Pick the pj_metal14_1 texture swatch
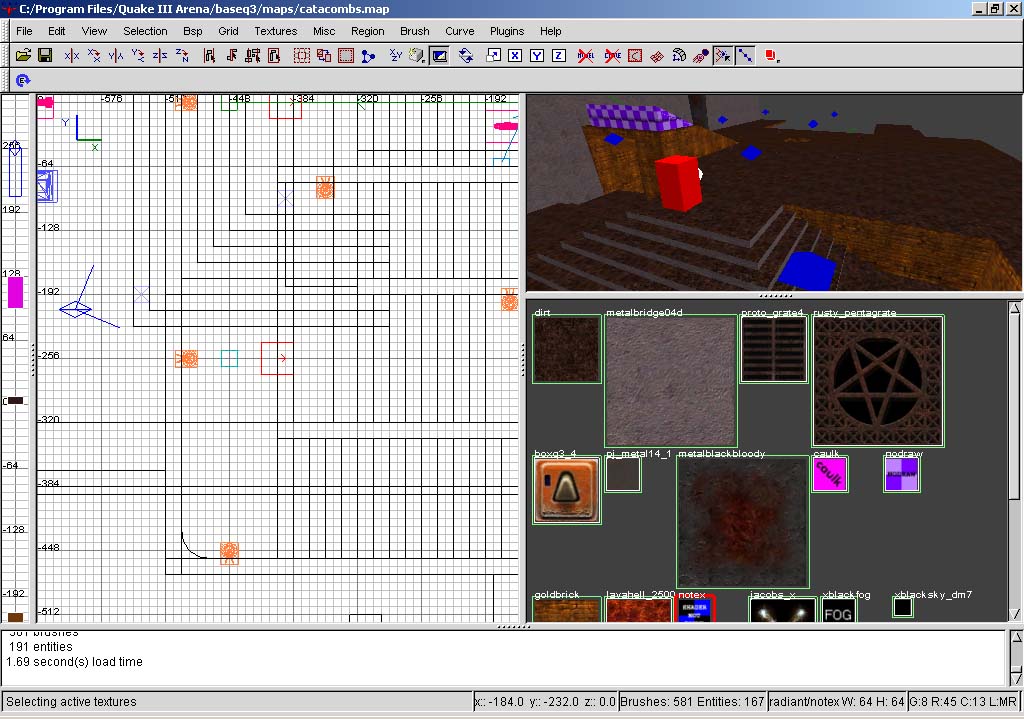This screenshot has width=1024, height=719. click(x=623, y=474)
